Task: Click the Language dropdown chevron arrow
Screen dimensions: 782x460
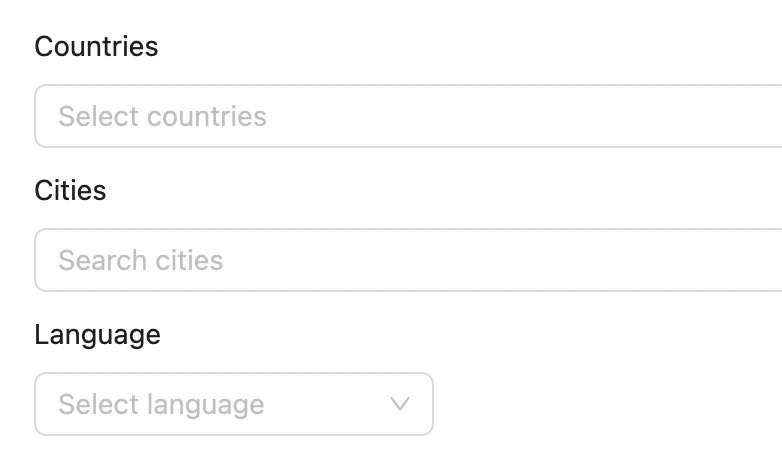Action: pyautogui.click(x=400, y=404)
